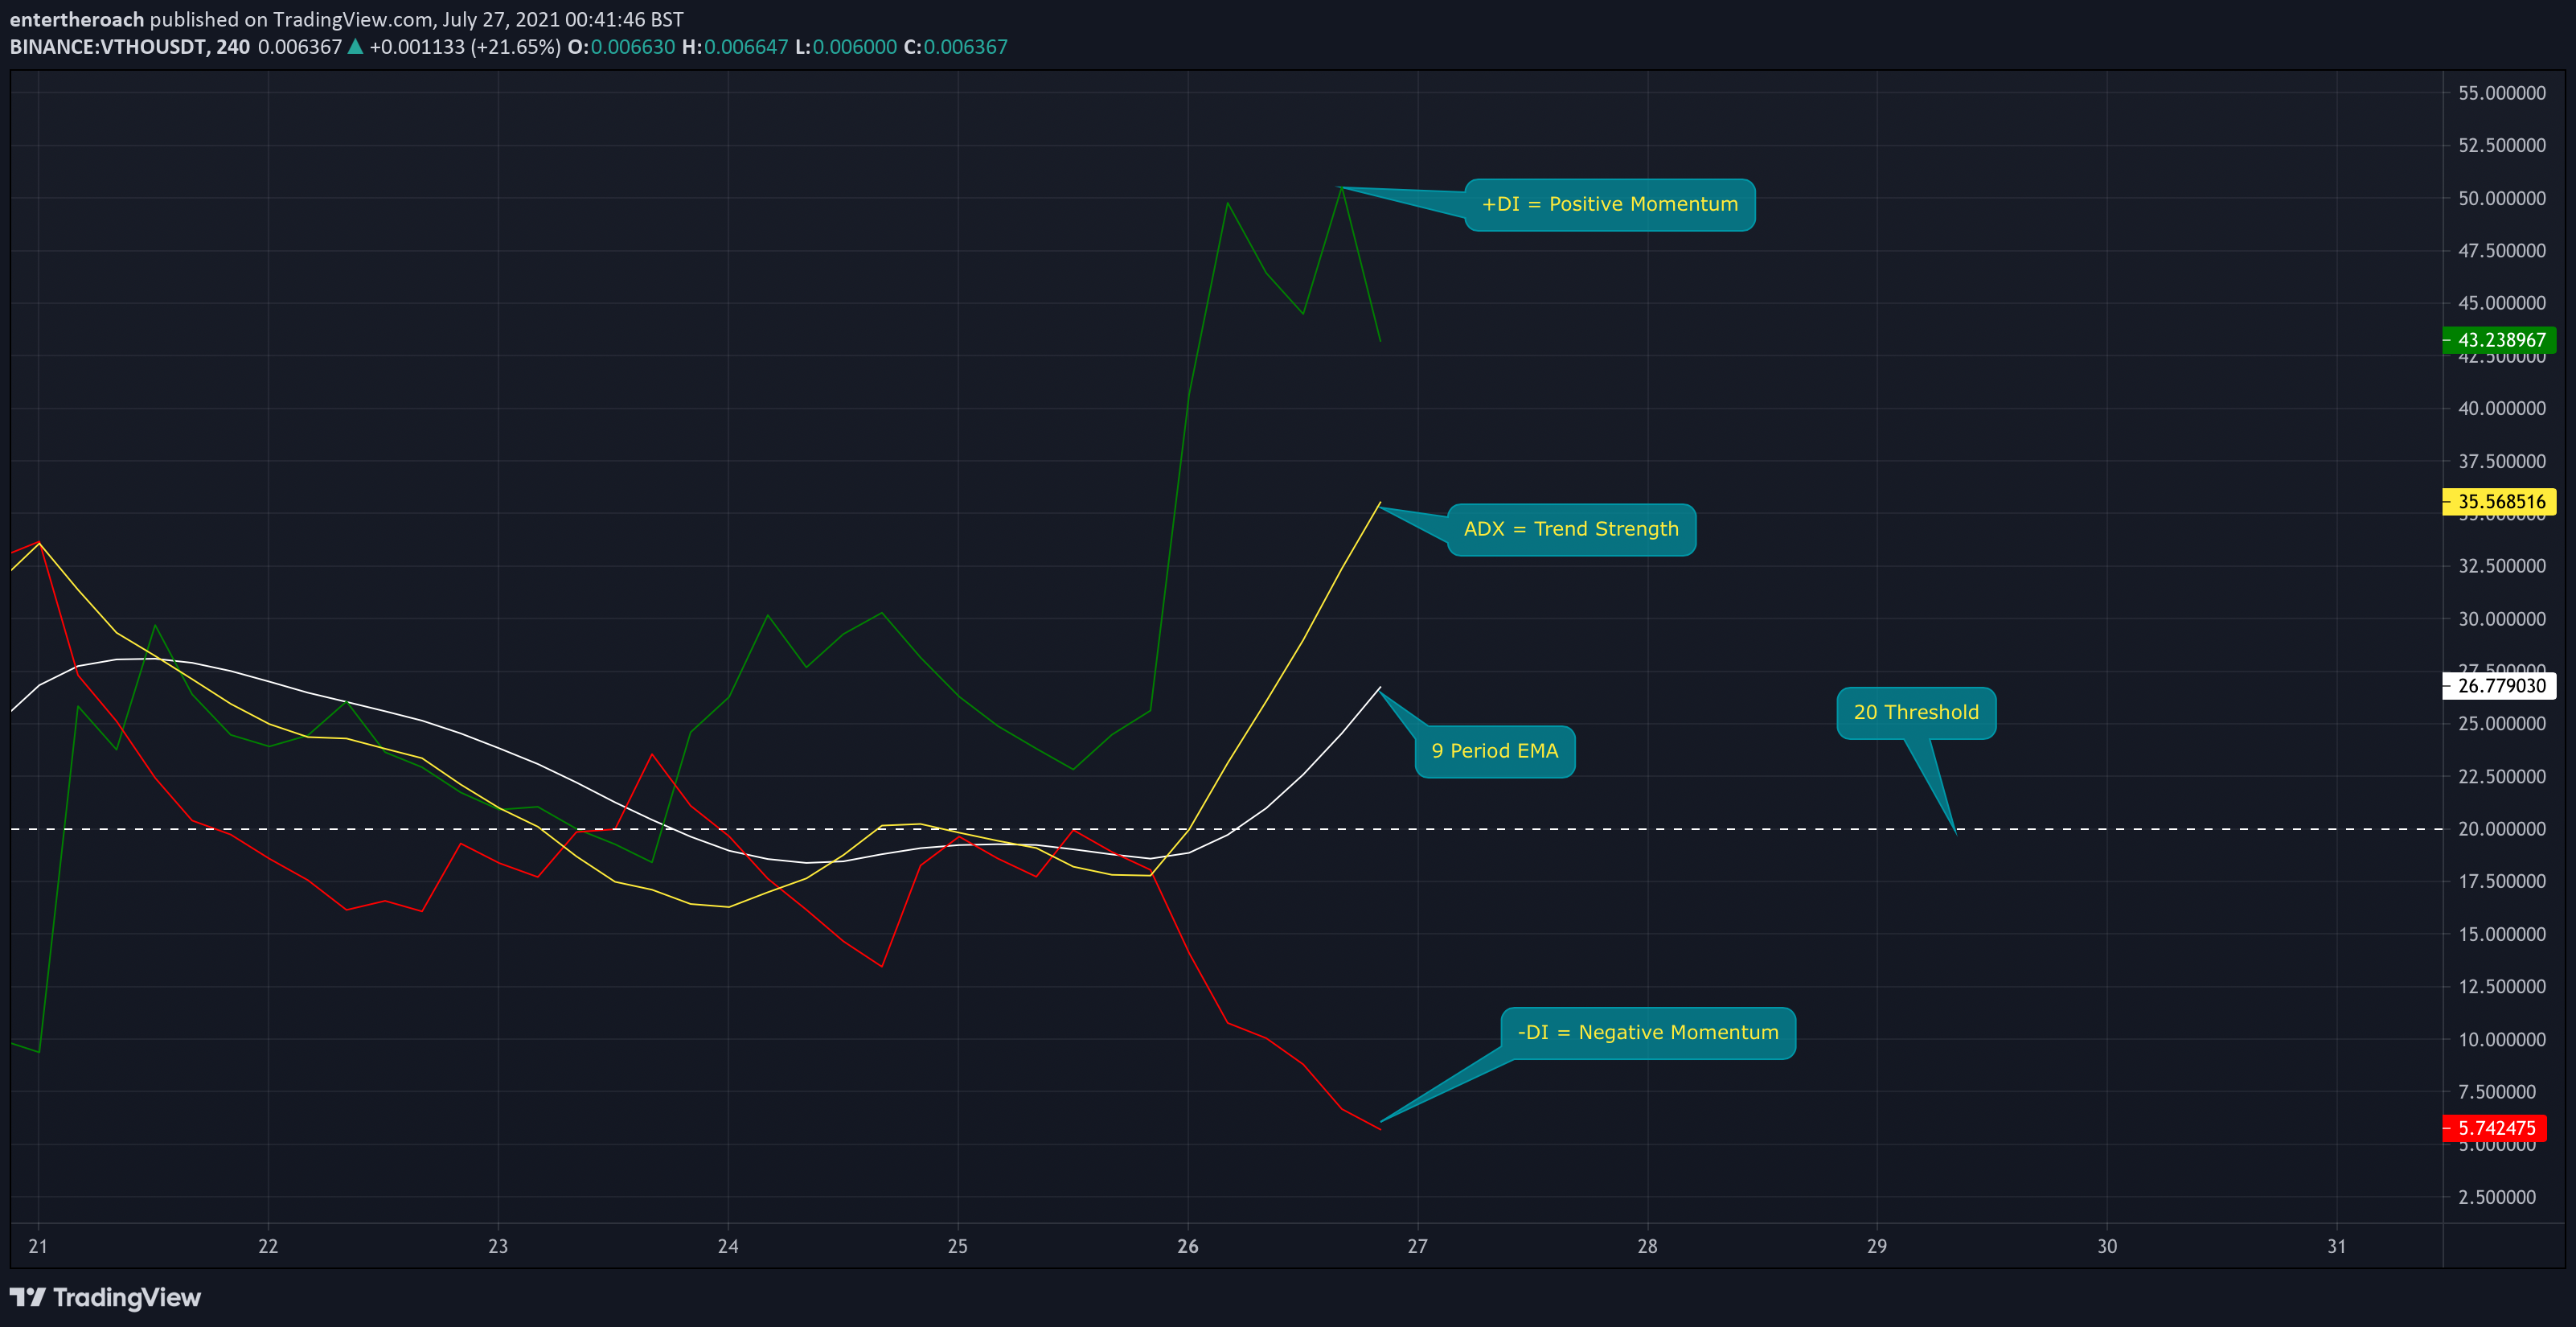2576x1327 pixels.
Task: Click date label 24 on time axis
Action: tap(728, 1246)
